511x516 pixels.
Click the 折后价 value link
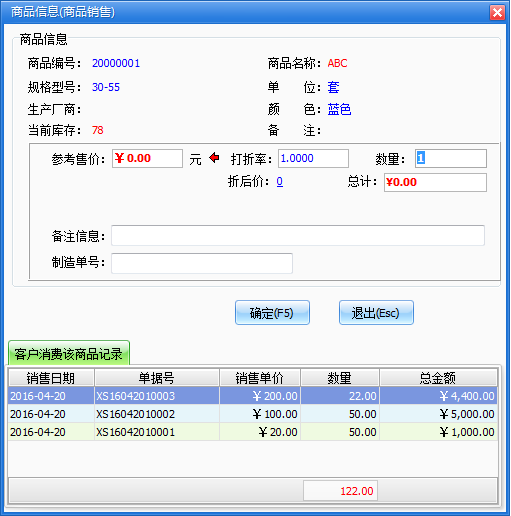pos(280,182)
